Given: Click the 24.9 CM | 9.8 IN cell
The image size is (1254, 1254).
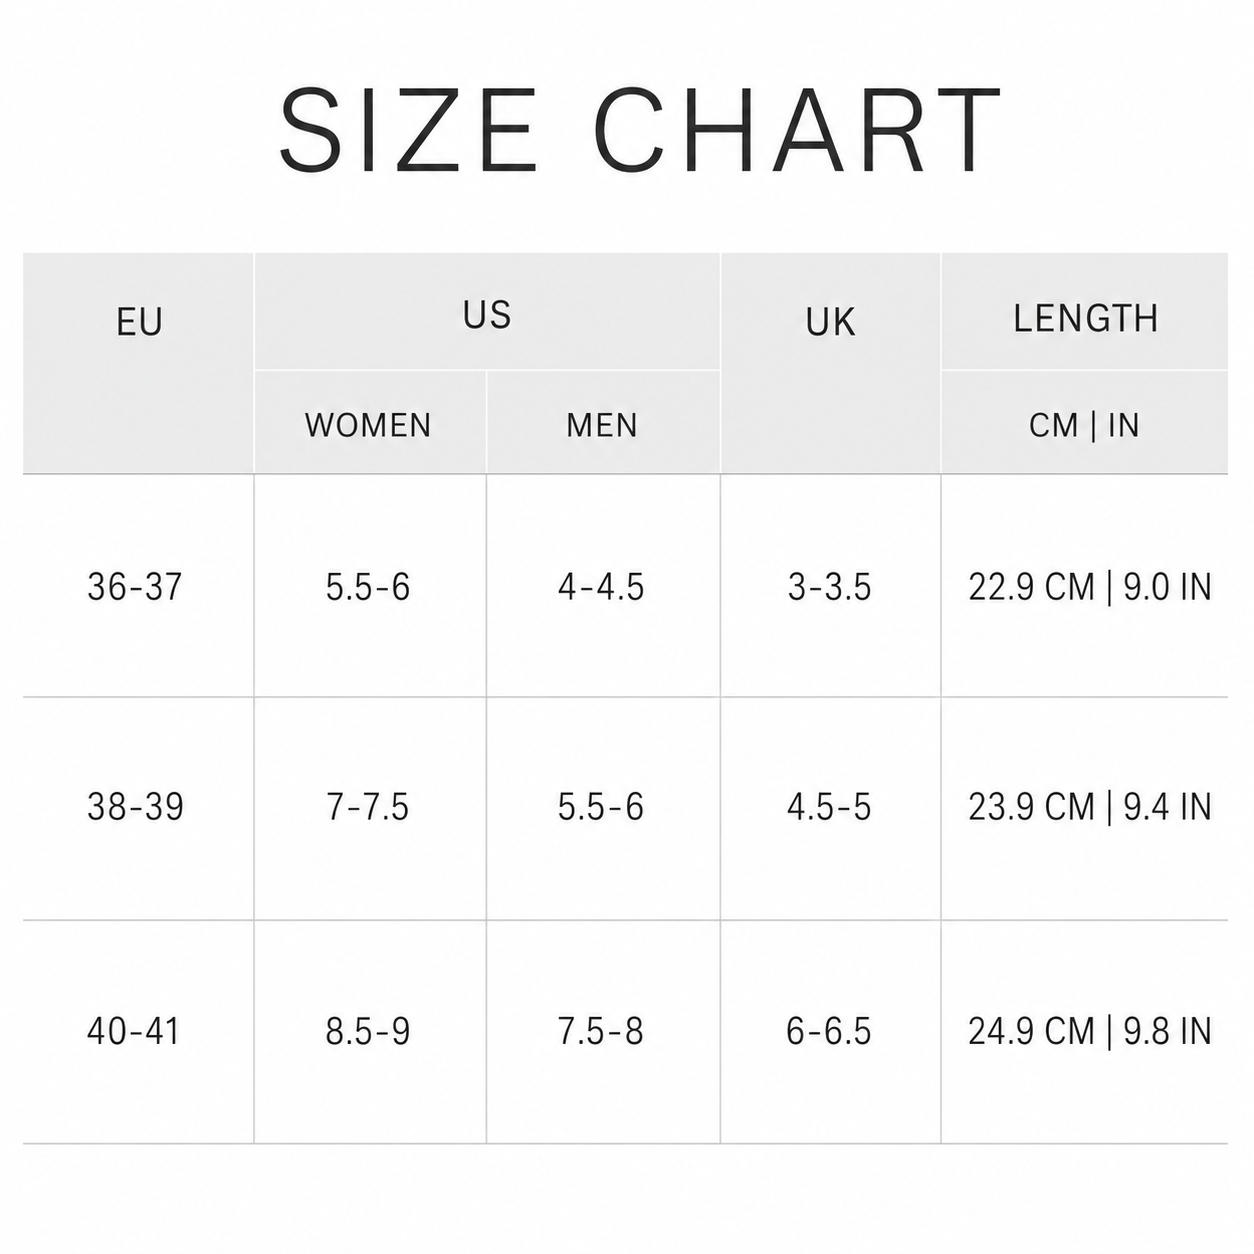Looking at the screenshot, I should 1085,1031.
